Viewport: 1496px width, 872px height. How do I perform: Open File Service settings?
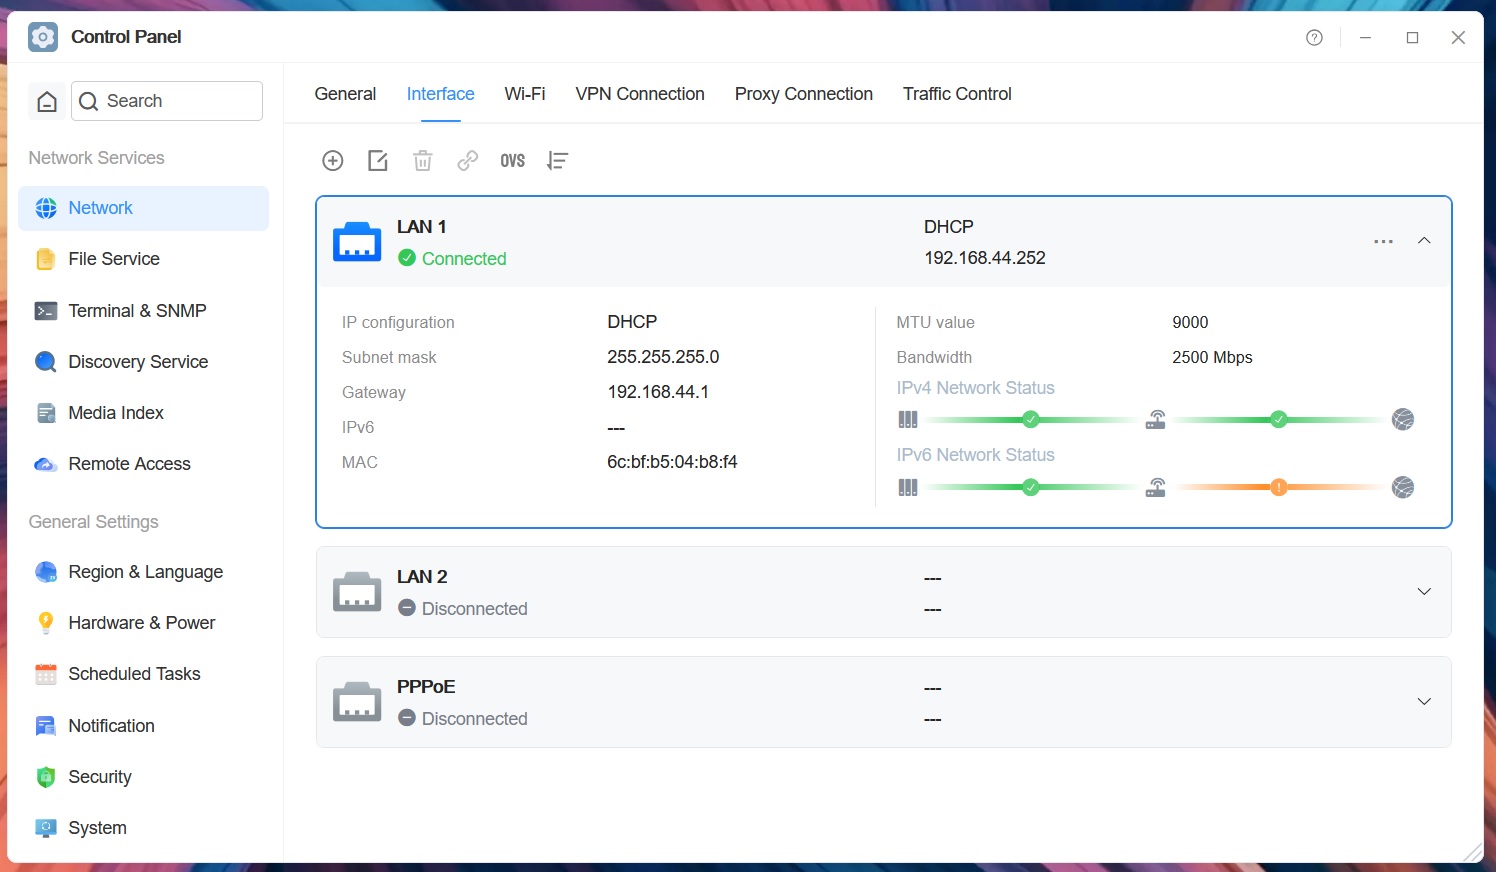(x=143, y=259)
